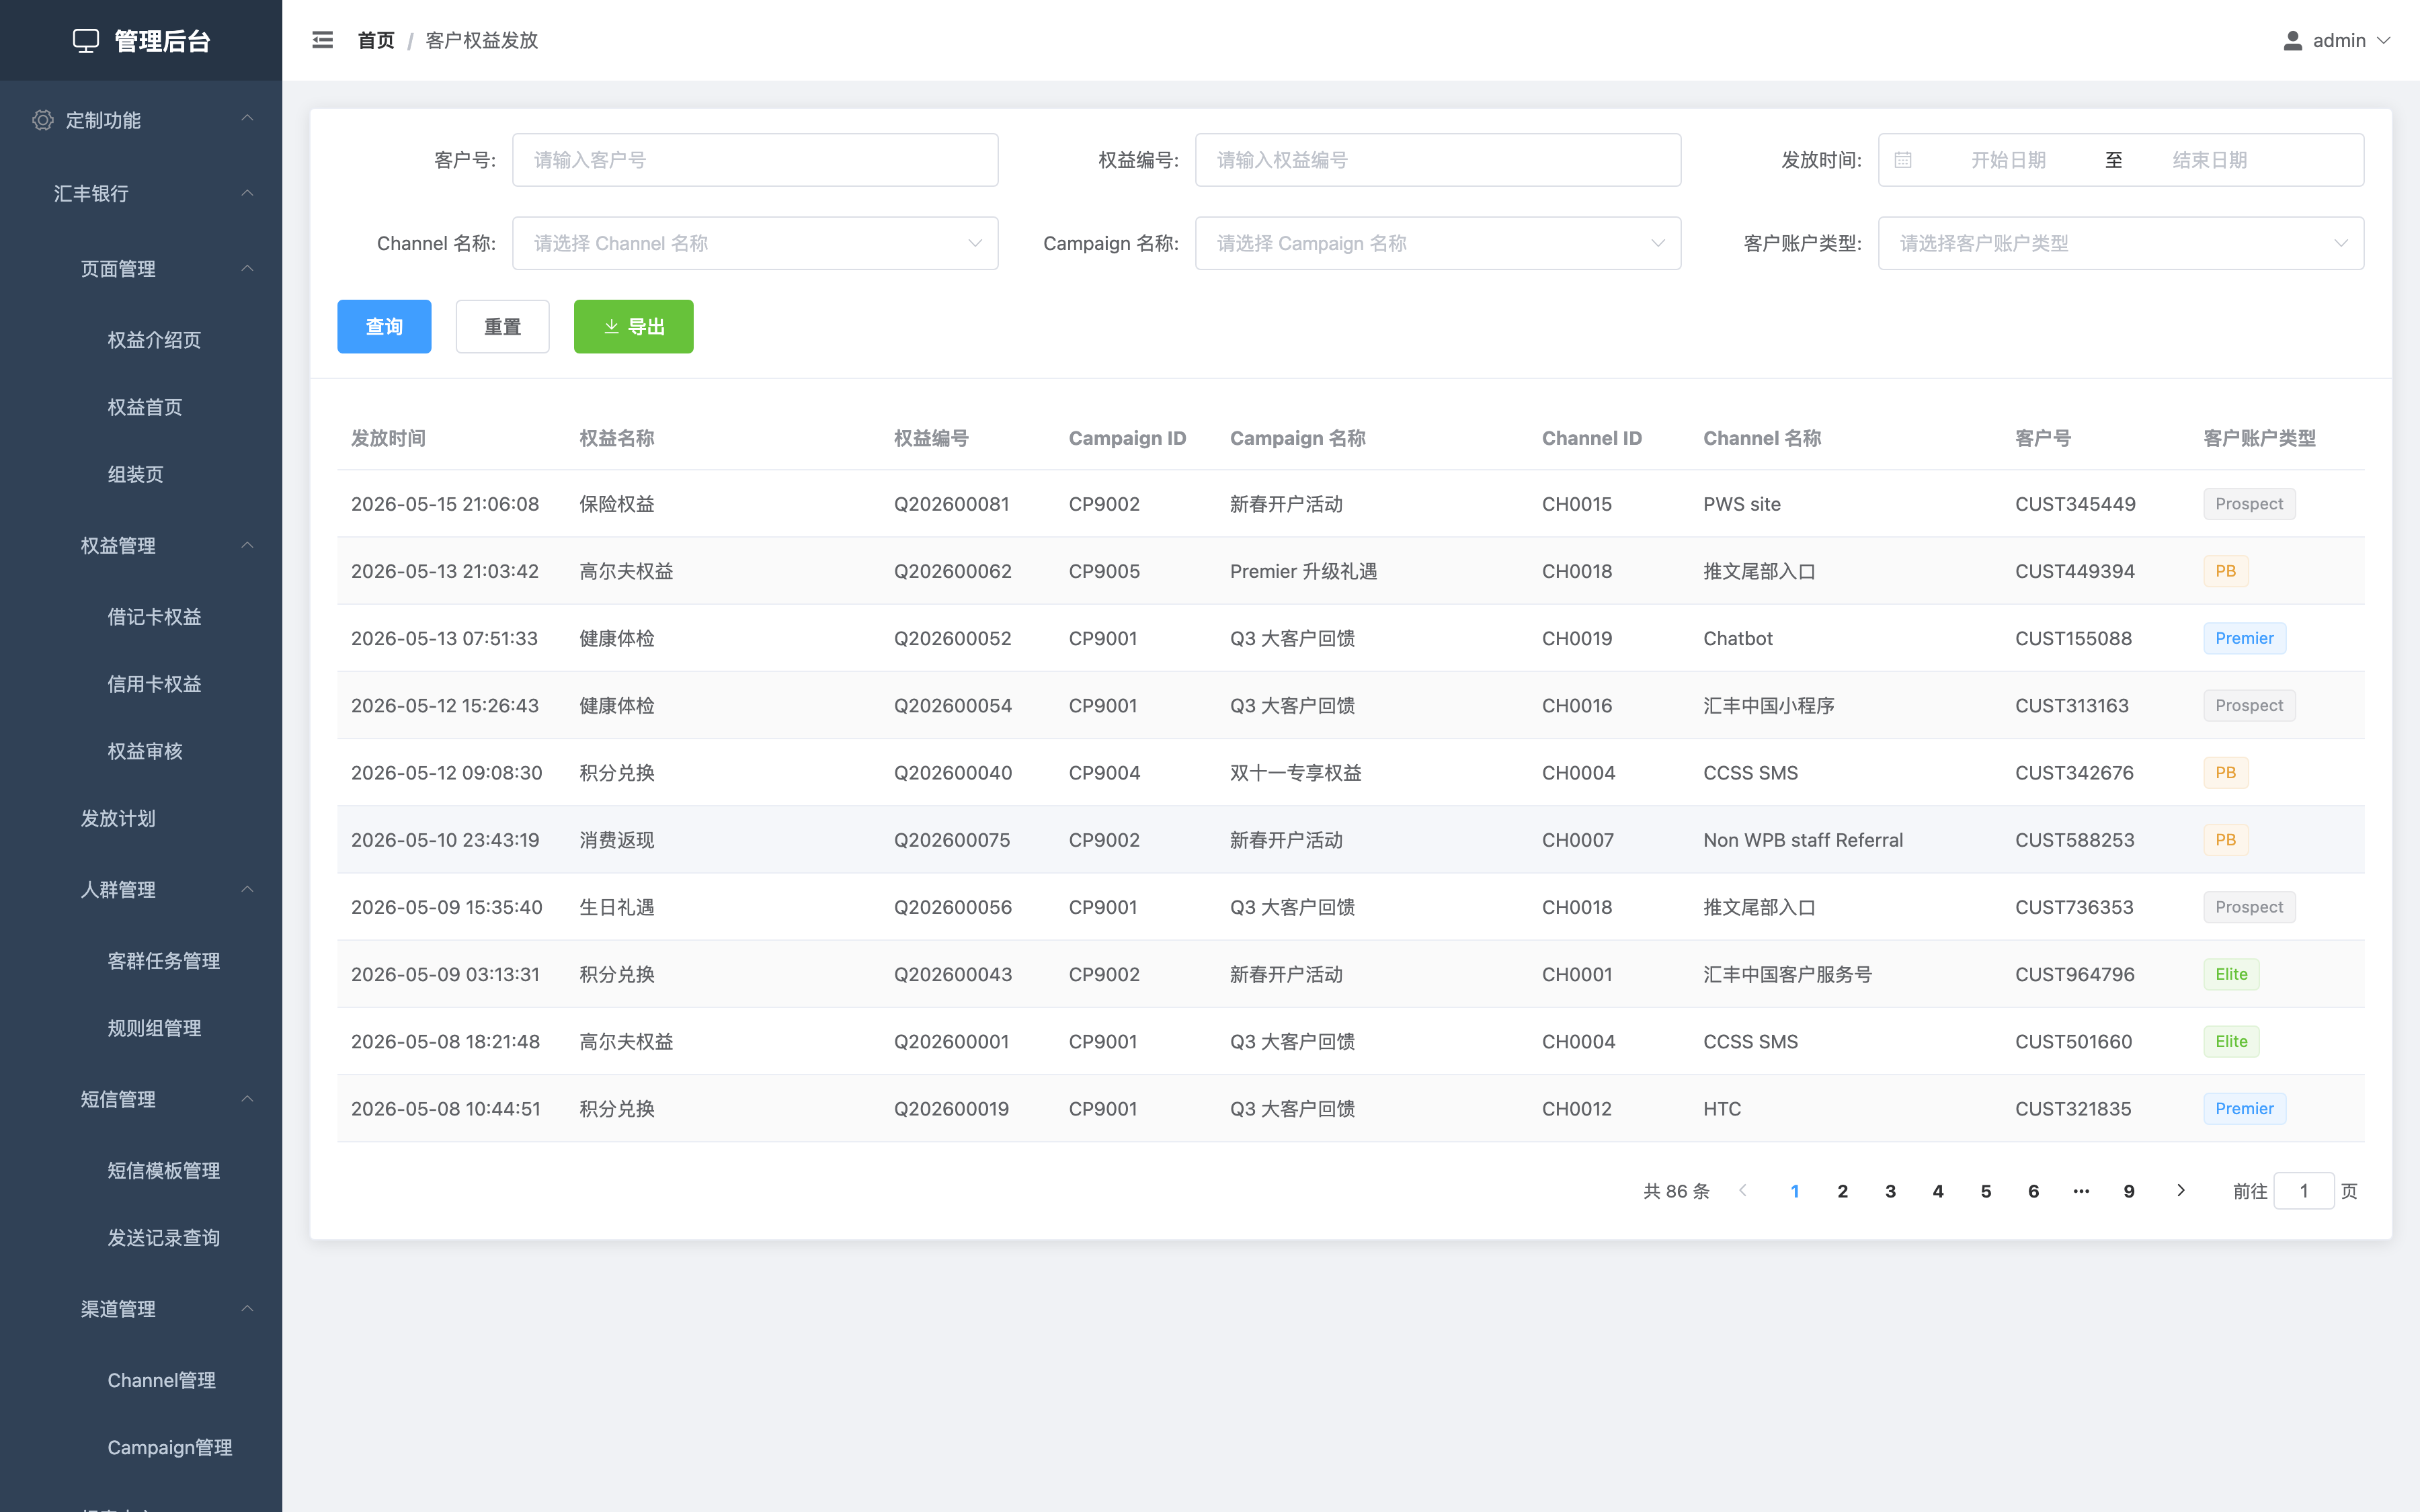The image size is (2420, 1512).
Task: Go to pagination page 4
Action: tap(1938, 1191)
